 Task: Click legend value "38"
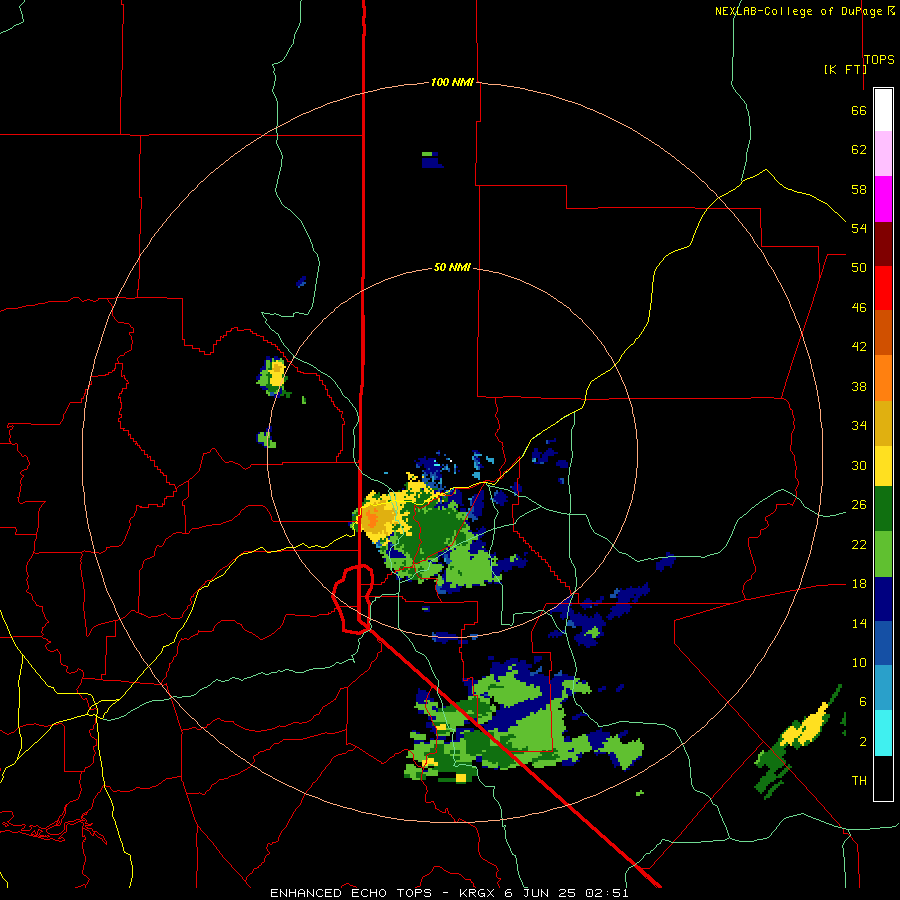pyautogui.click(x=859, y=386)
